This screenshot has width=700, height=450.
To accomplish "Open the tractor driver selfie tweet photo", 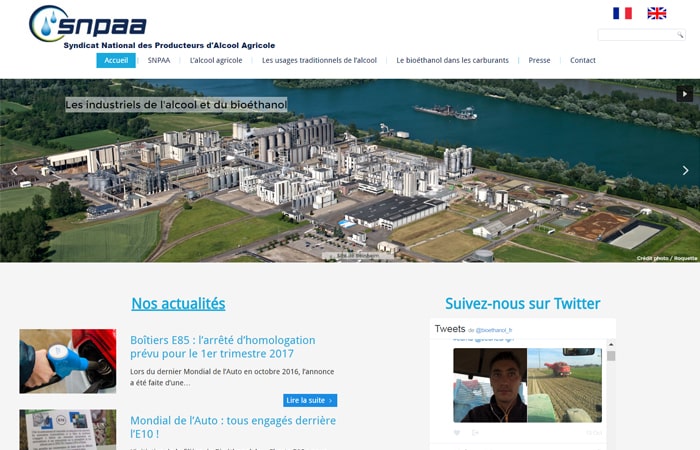I will [490, 385].
